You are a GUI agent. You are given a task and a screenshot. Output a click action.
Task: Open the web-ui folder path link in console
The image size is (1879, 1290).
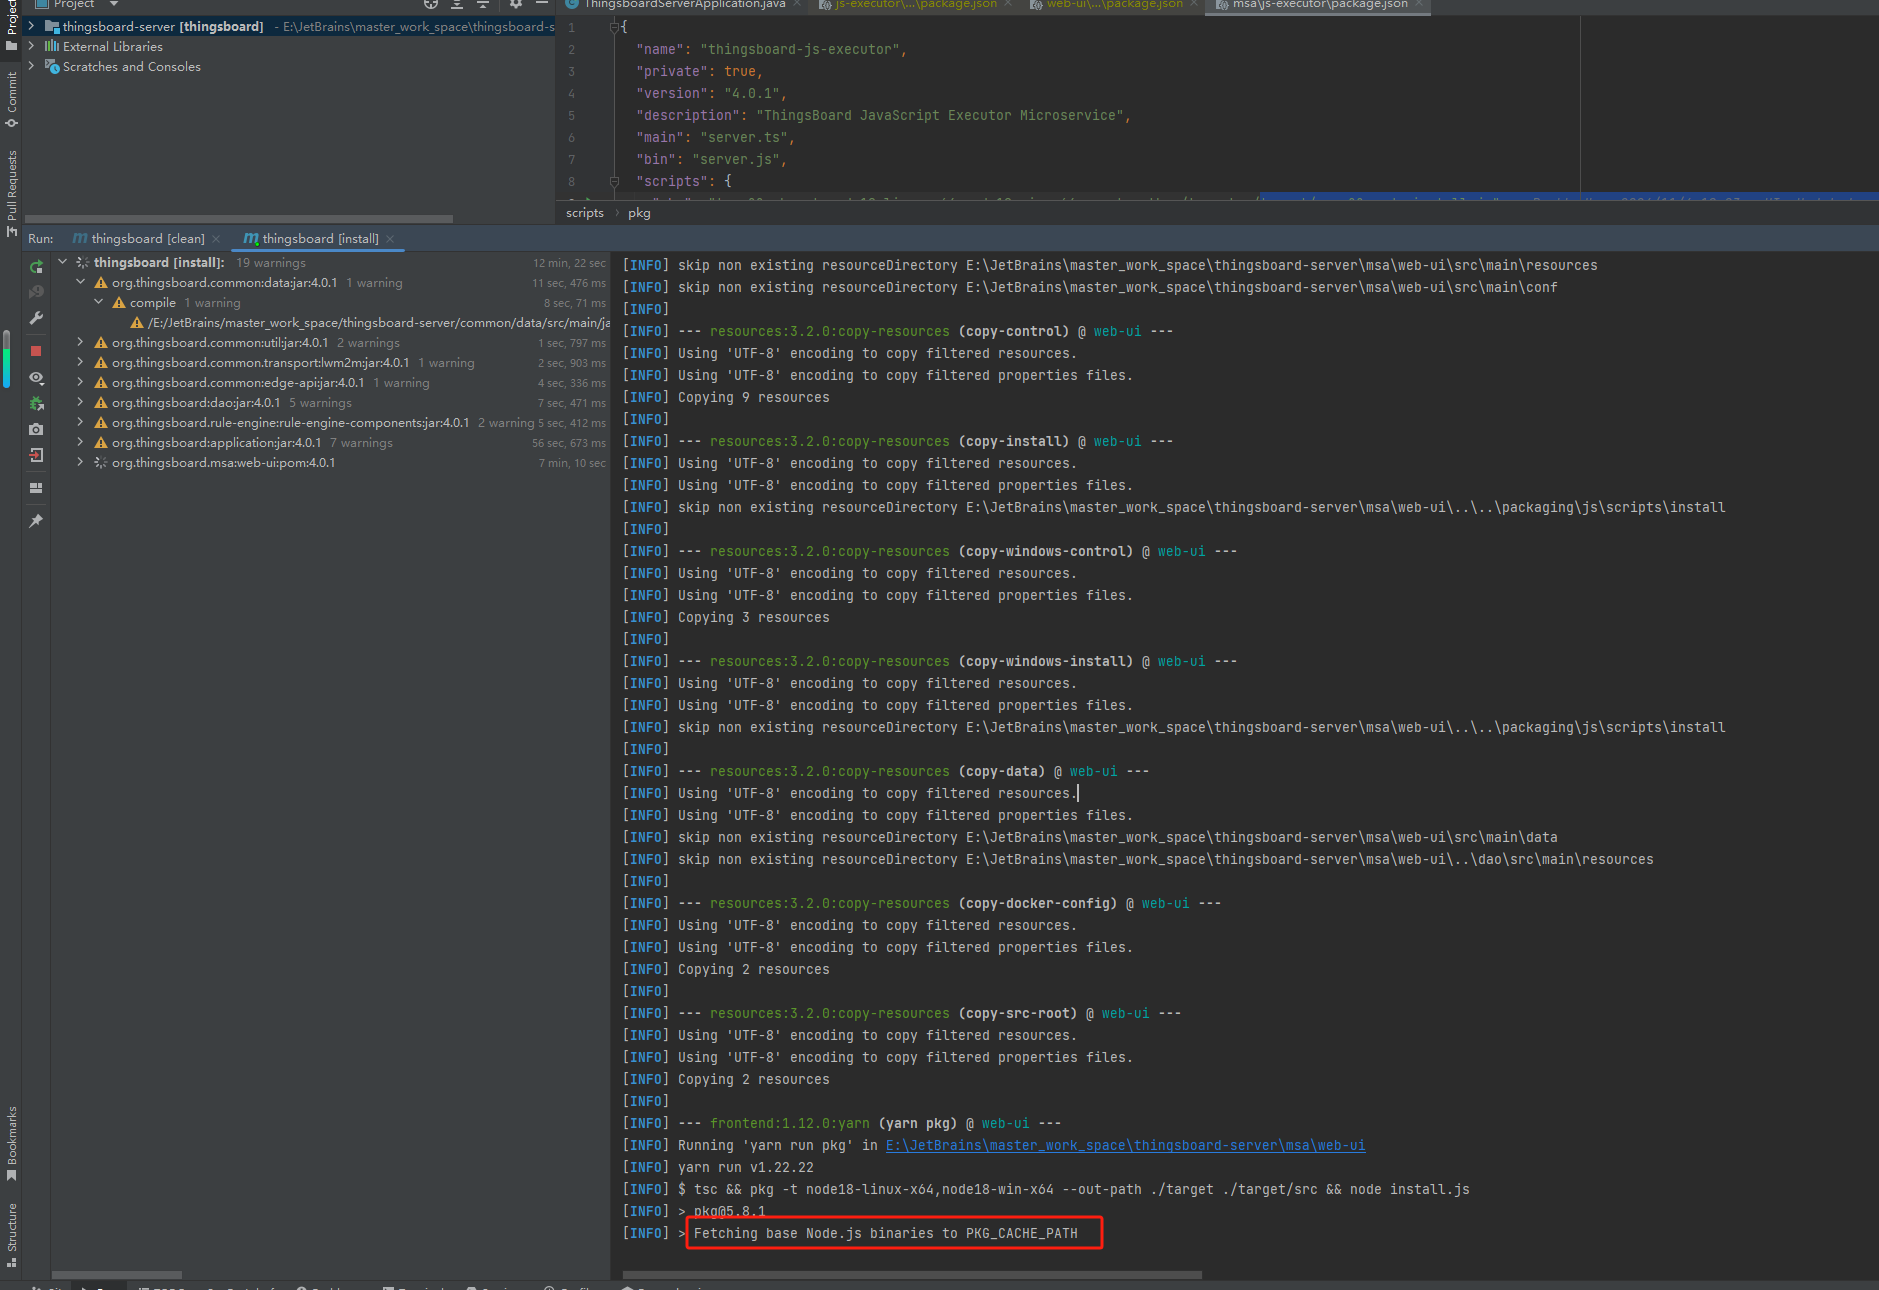[x=1124, y=1146]
